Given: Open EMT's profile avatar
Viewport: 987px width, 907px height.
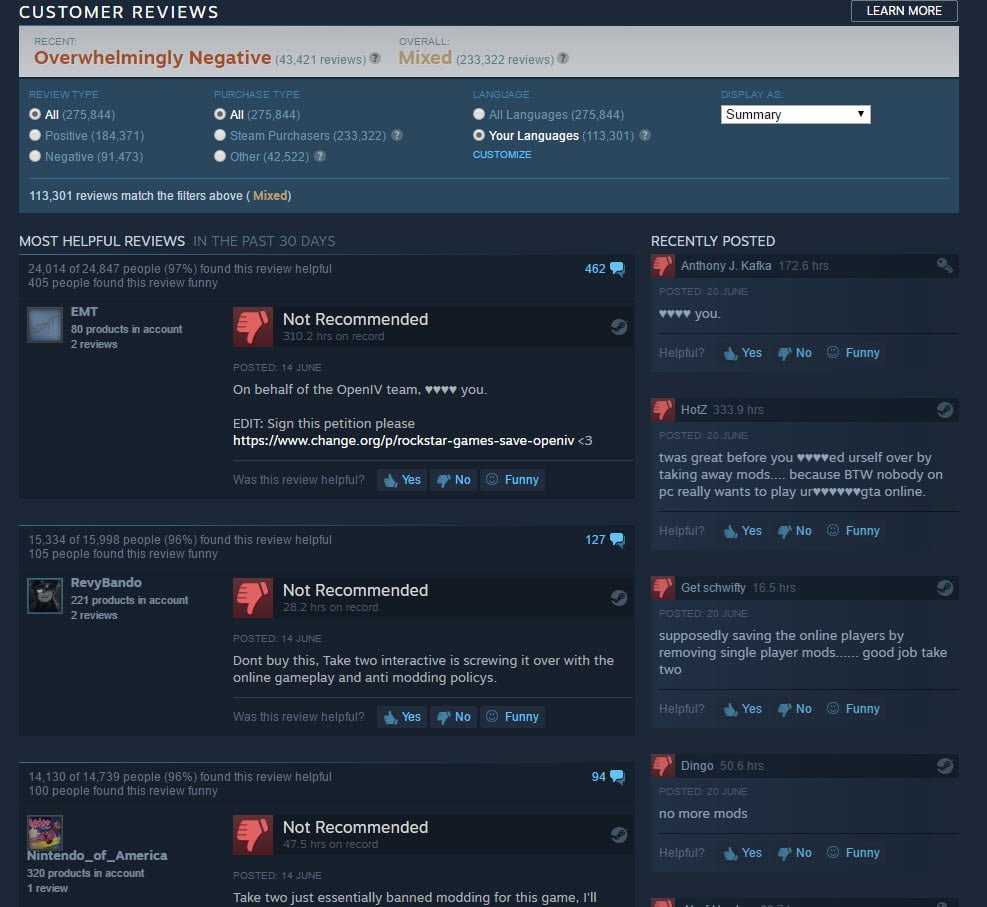Looking at the screenshot, I should point(45,325).
